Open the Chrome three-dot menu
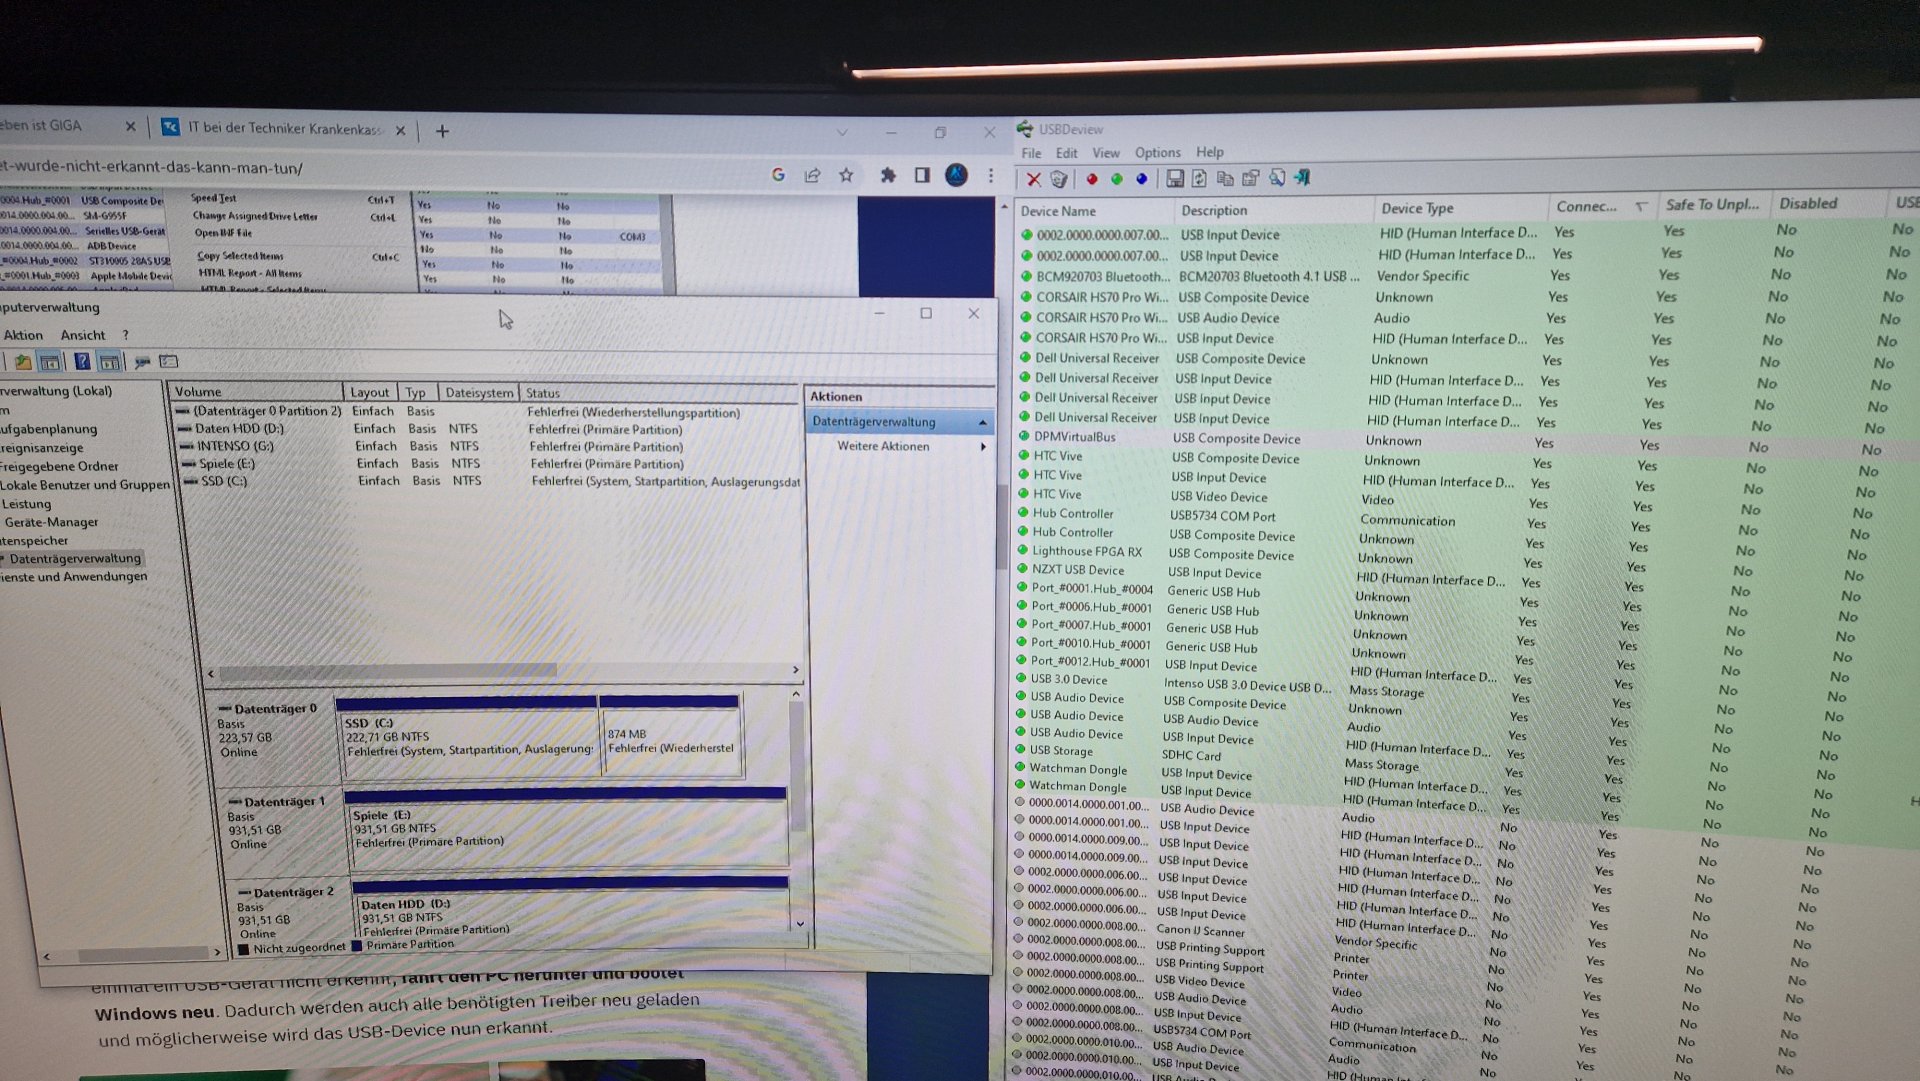This screenshot has height=1081, width=1920. [991, 175]
